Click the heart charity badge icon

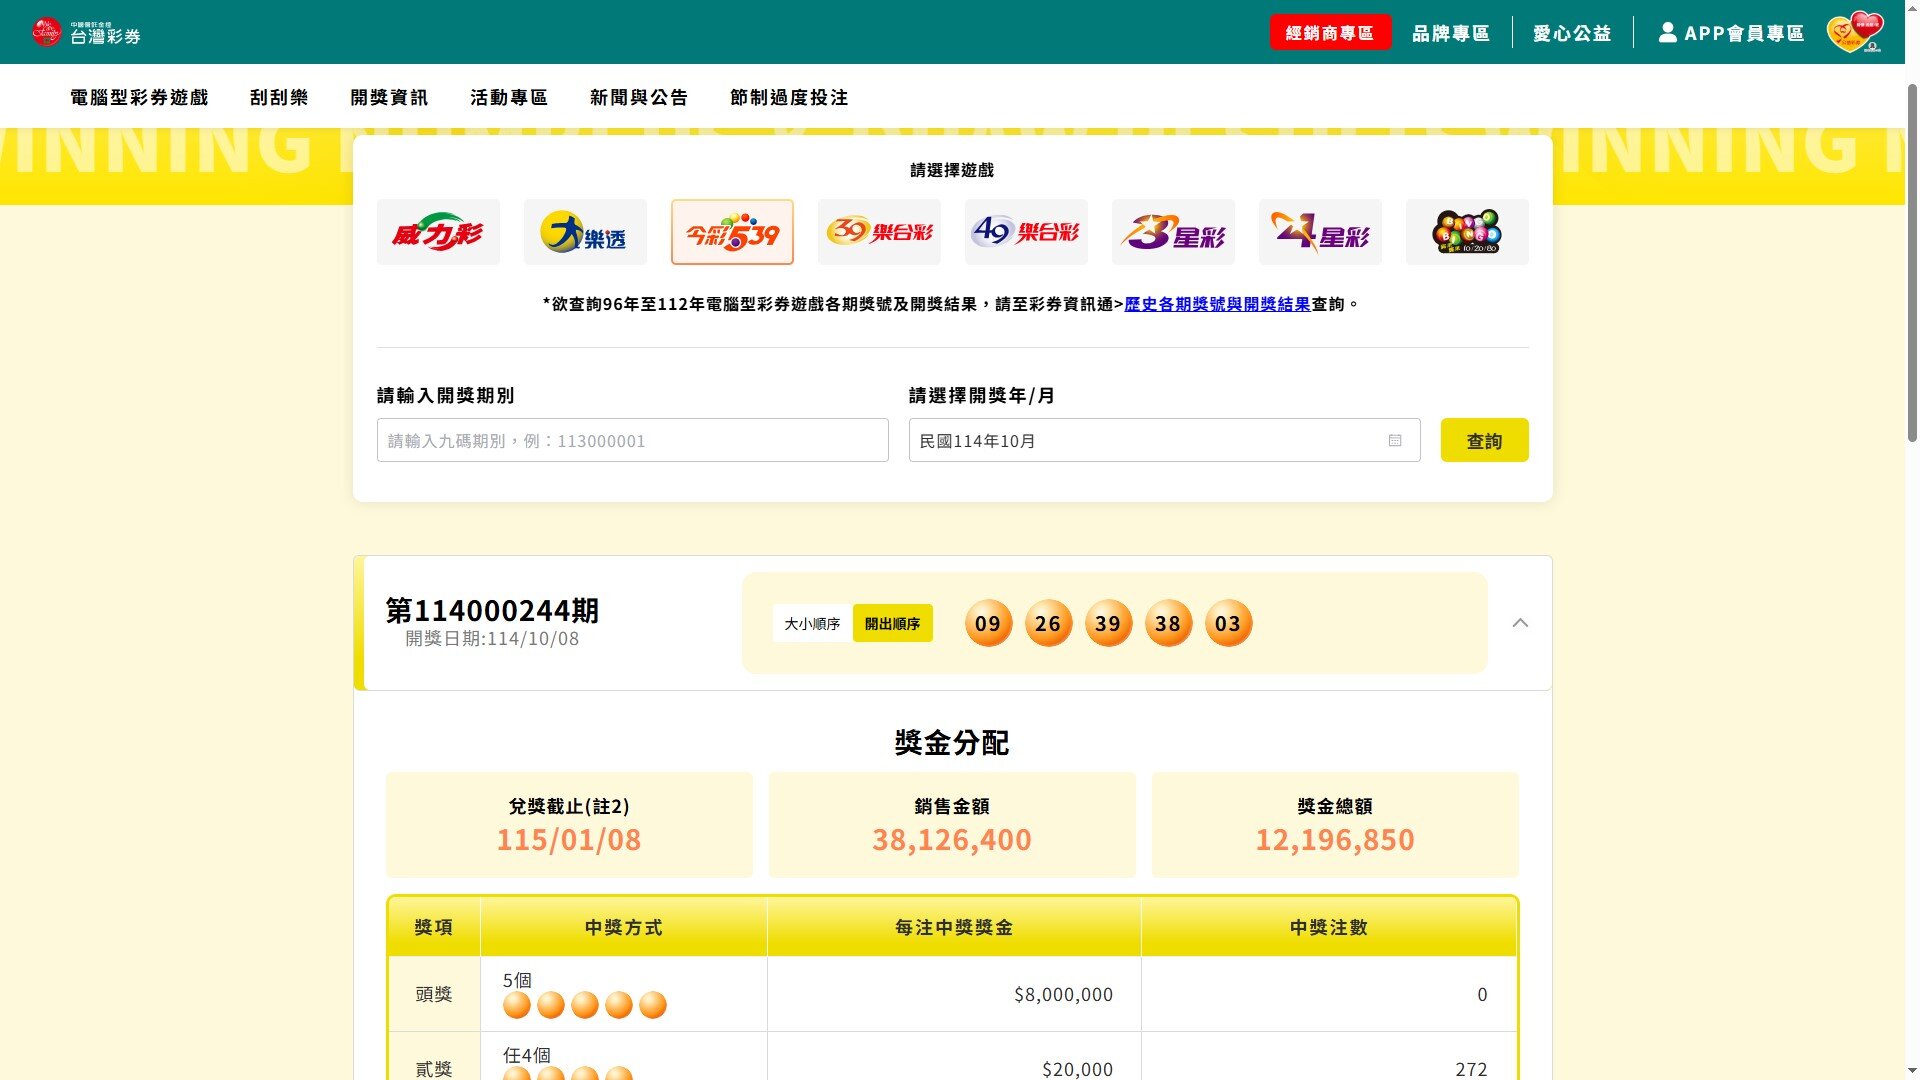[x=1855, y=32]
